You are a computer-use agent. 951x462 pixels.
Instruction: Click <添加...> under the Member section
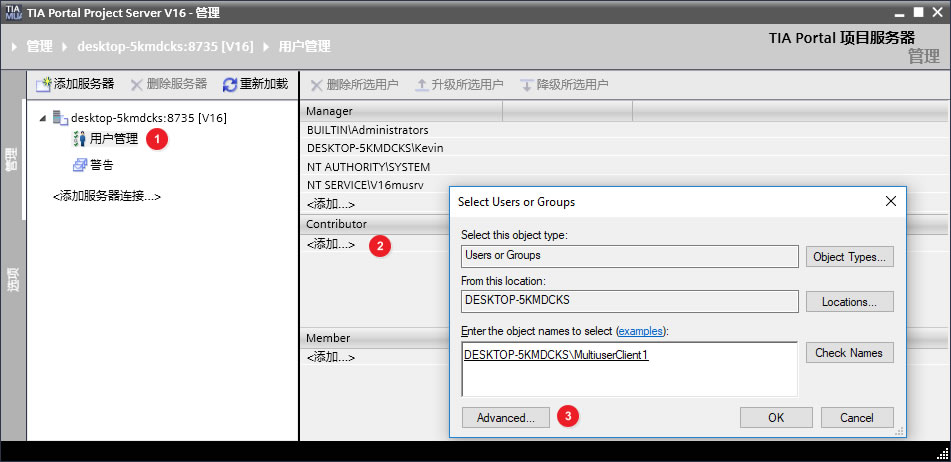[x=331, y=357]
